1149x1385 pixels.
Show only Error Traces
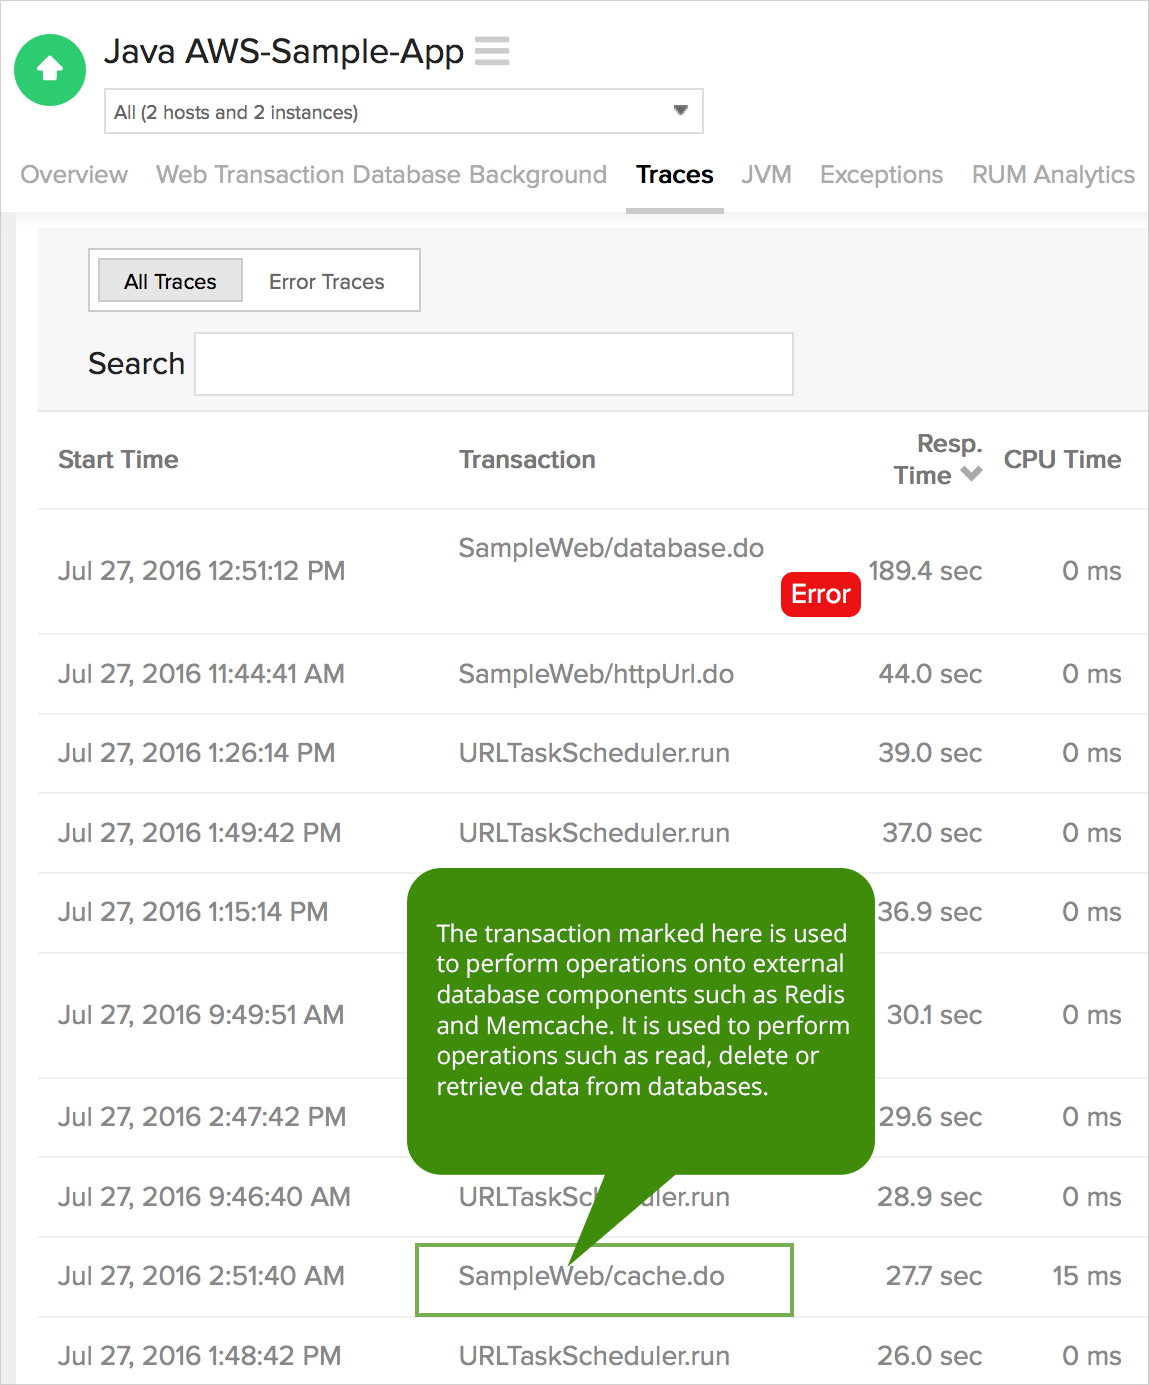pos(327,281)
